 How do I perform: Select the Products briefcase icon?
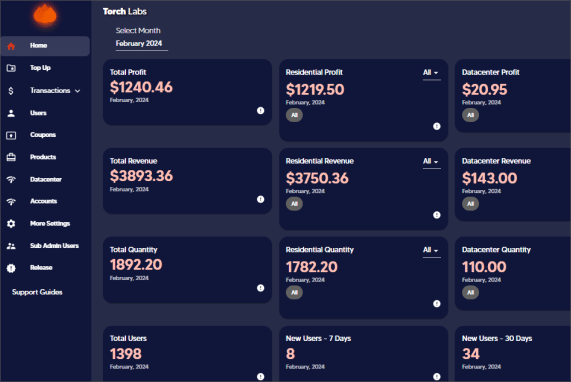point(11,157)
